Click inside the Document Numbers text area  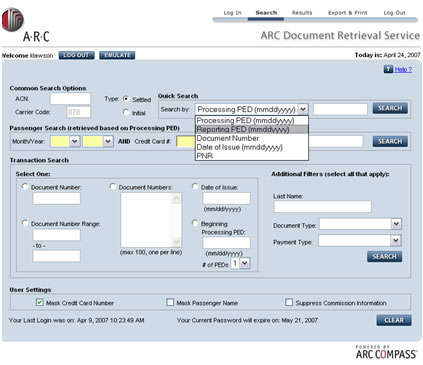click(x=147, y=220)
